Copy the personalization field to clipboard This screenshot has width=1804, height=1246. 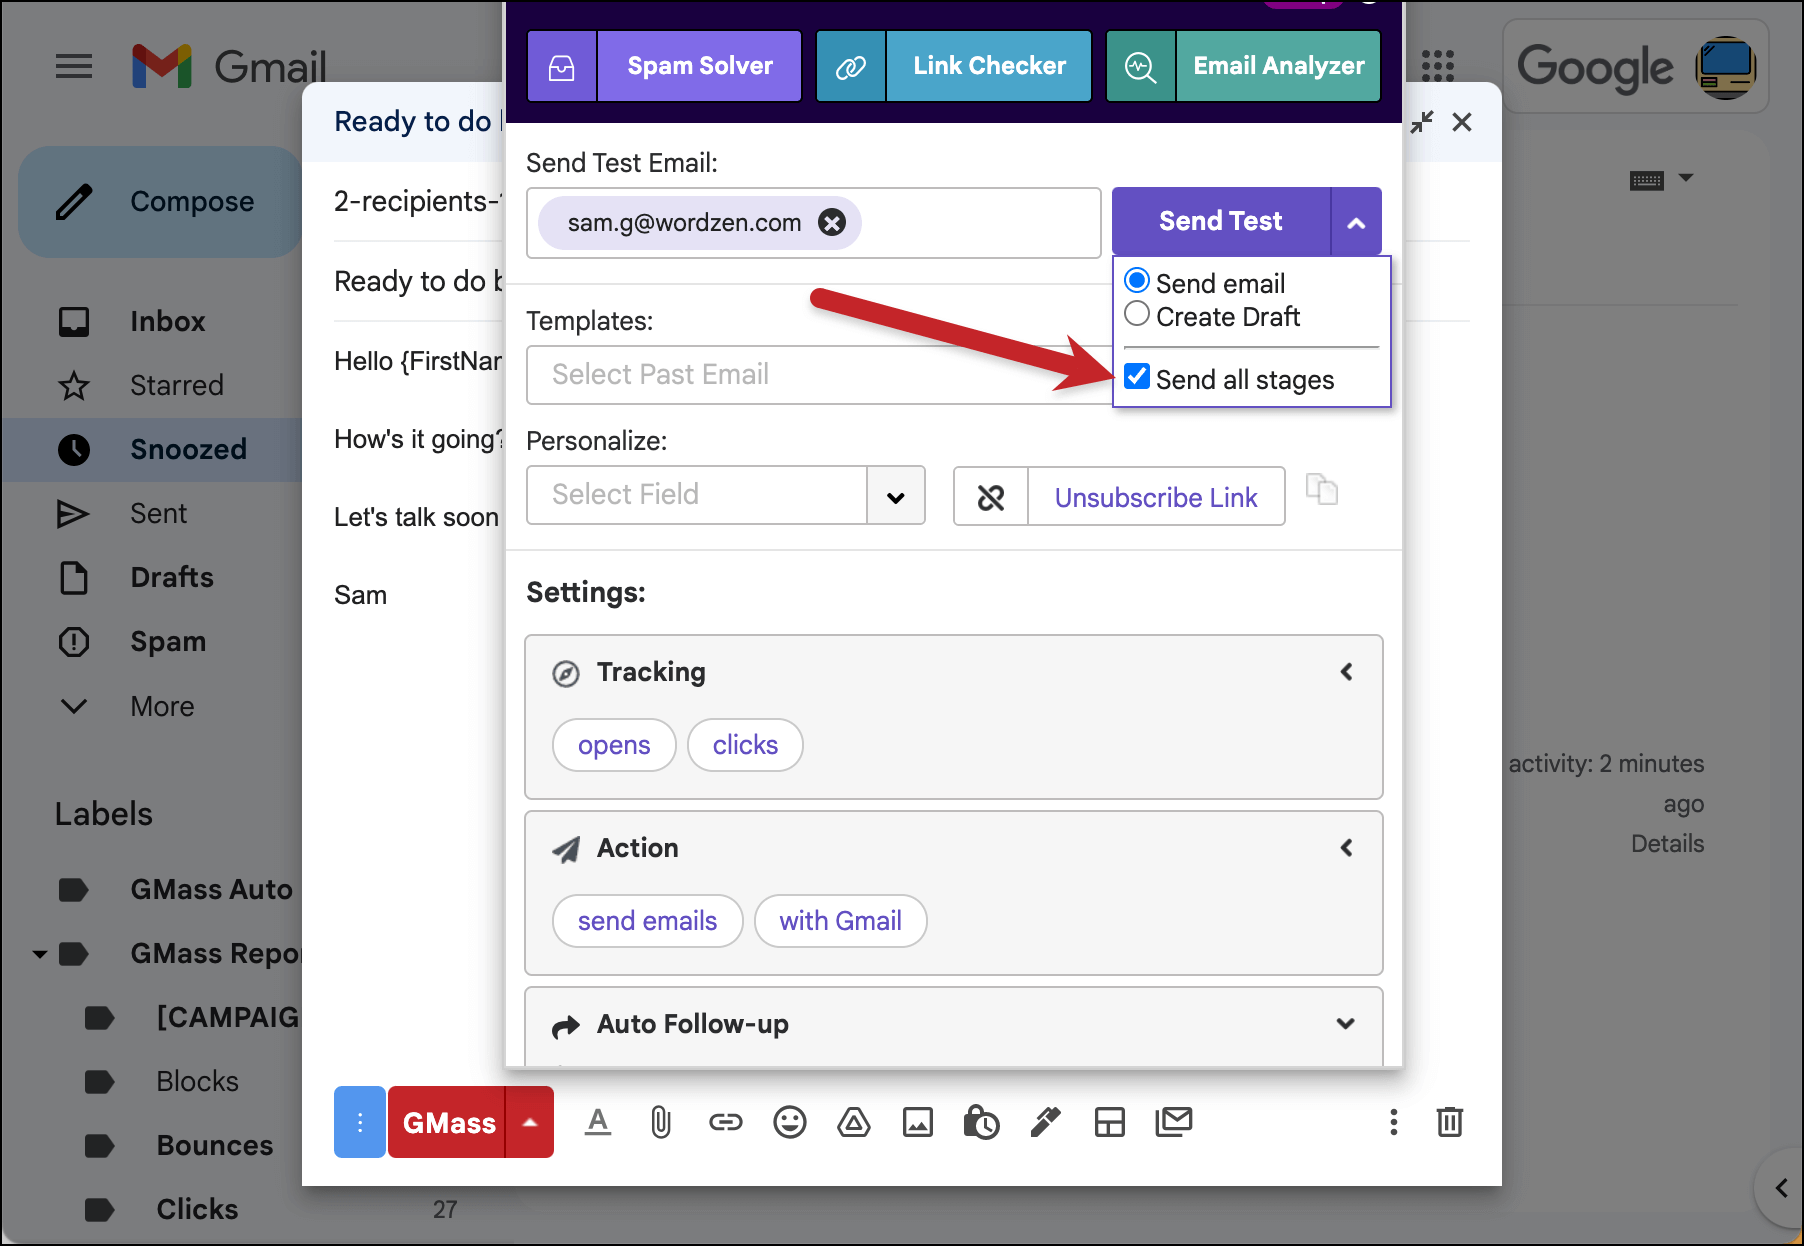click(1322, 490)
